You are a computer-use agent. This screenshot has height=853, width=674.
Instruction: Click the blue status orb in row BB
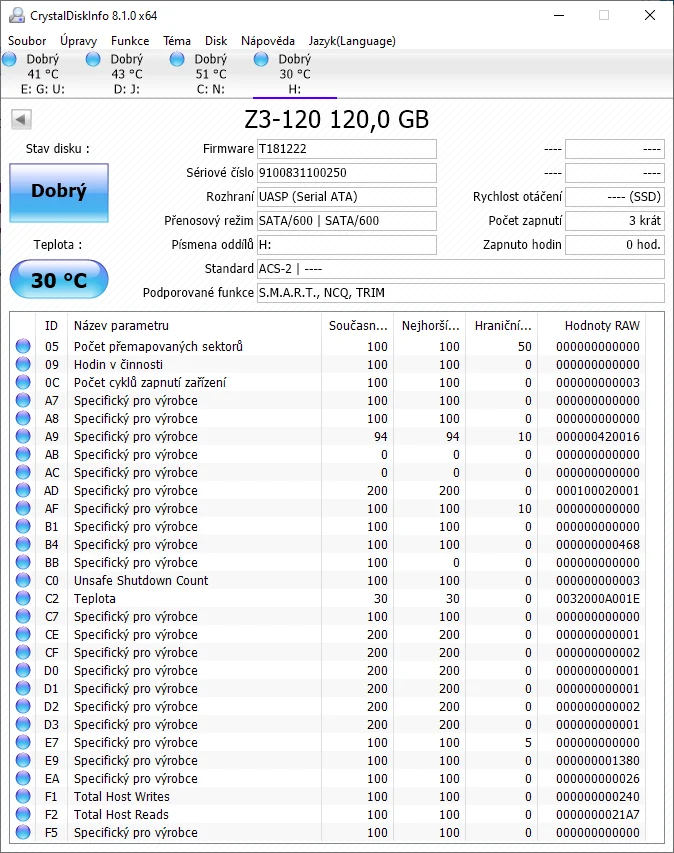point(23,562)
